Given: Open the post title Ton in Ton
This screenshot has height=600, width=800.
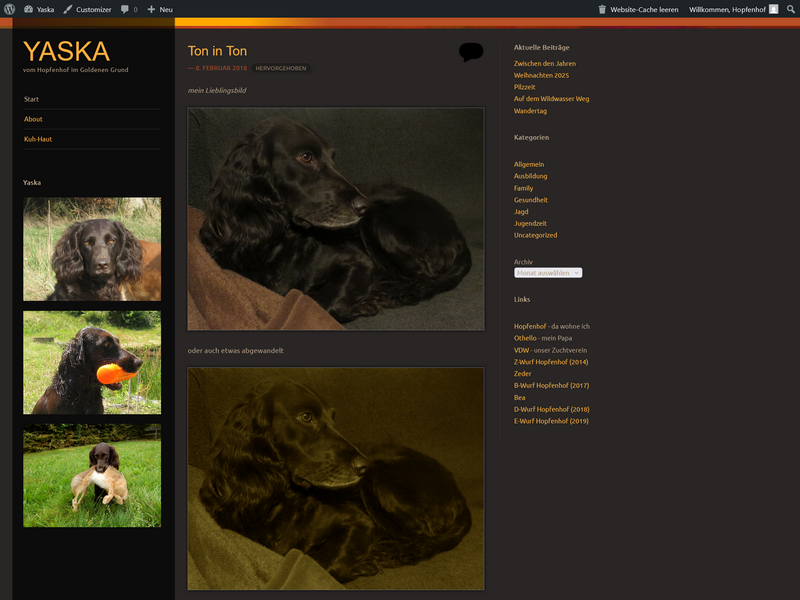Looking at the screenshot, I should tap(217, 51).
